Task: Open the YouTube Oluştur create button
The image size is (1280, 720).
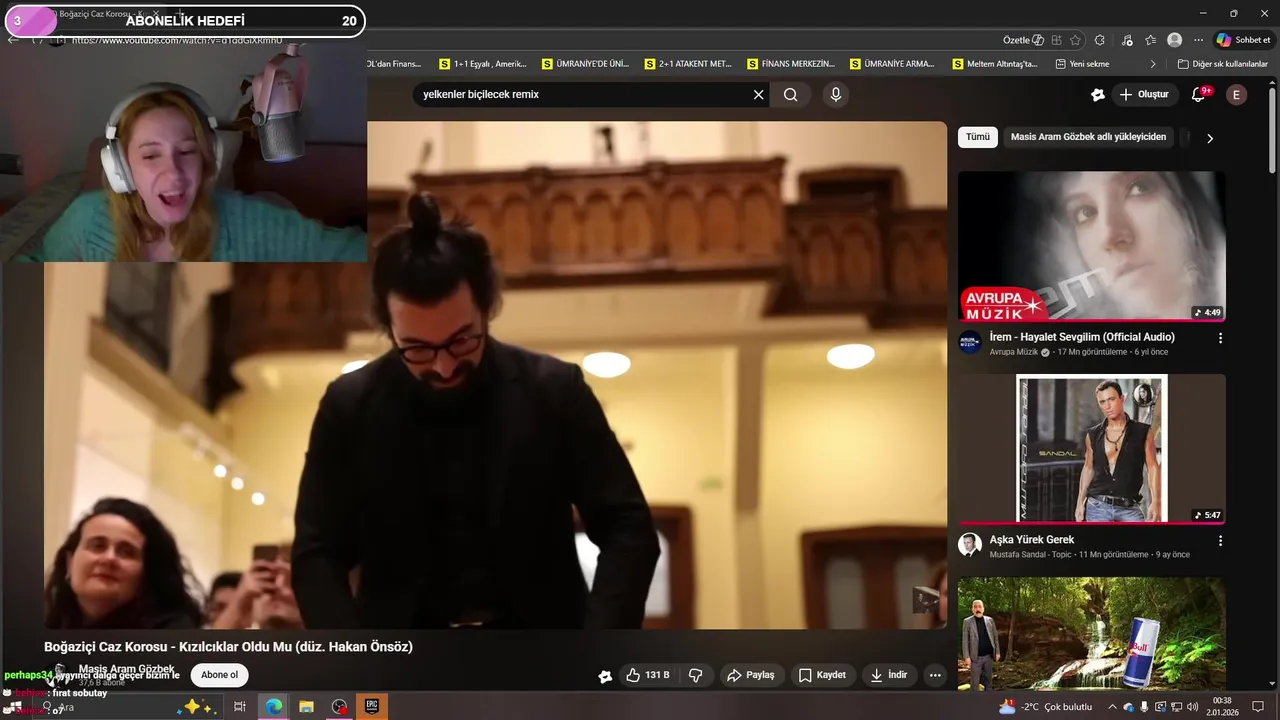Action: pyautogui.click(x=1143, y=95)
